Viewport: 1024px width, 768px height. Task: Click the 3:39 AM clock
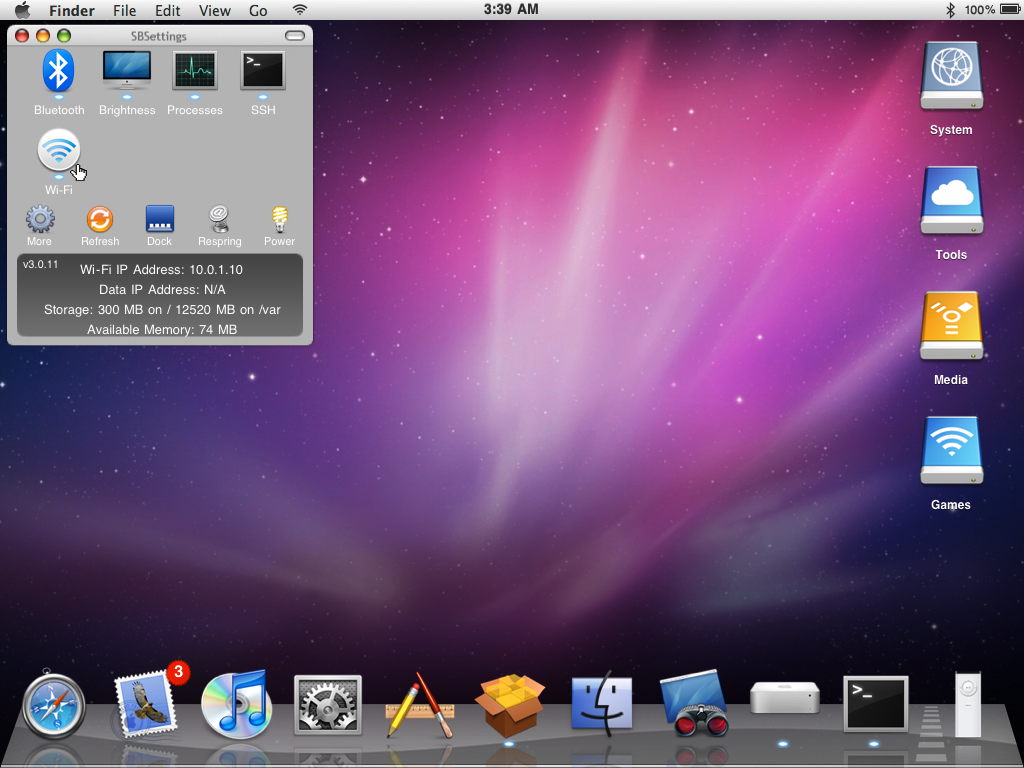coord(511,9)
